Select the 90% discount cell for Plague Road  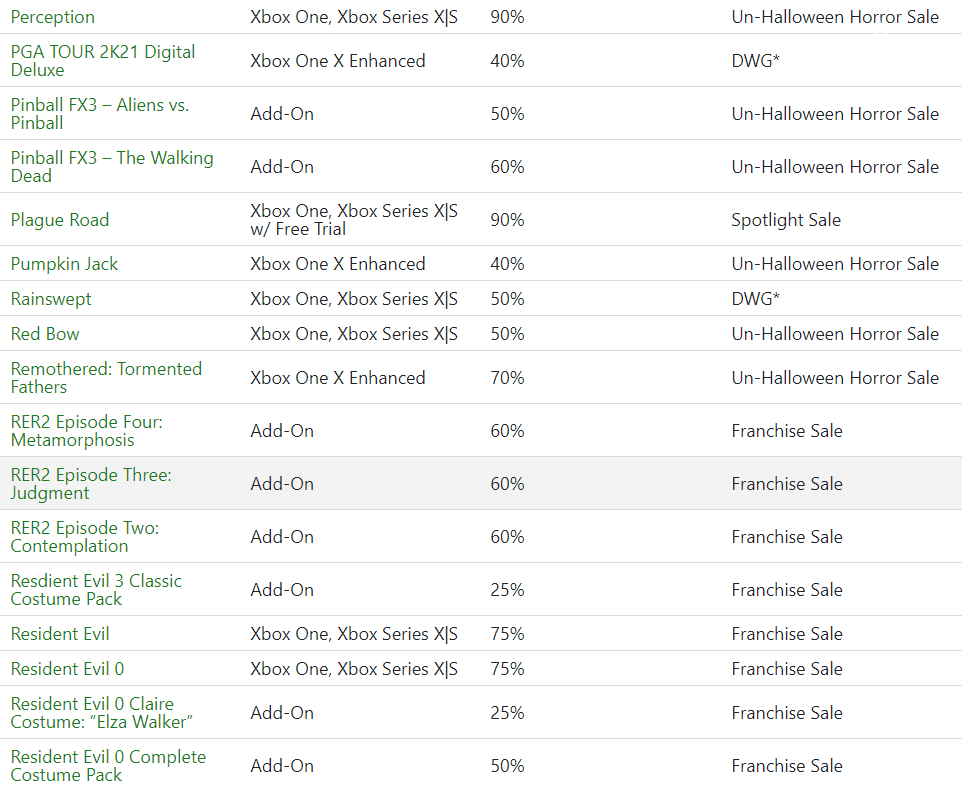pyautogui.click(x=507, y=220)
